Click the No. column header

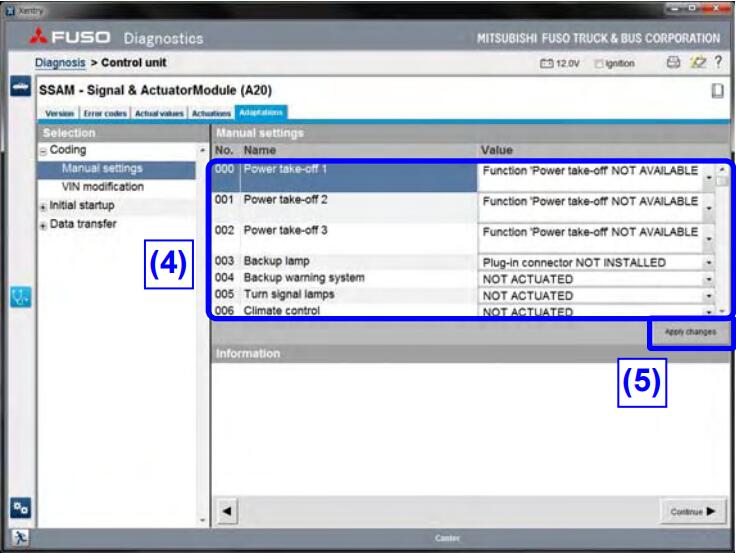tap(224, 150)
